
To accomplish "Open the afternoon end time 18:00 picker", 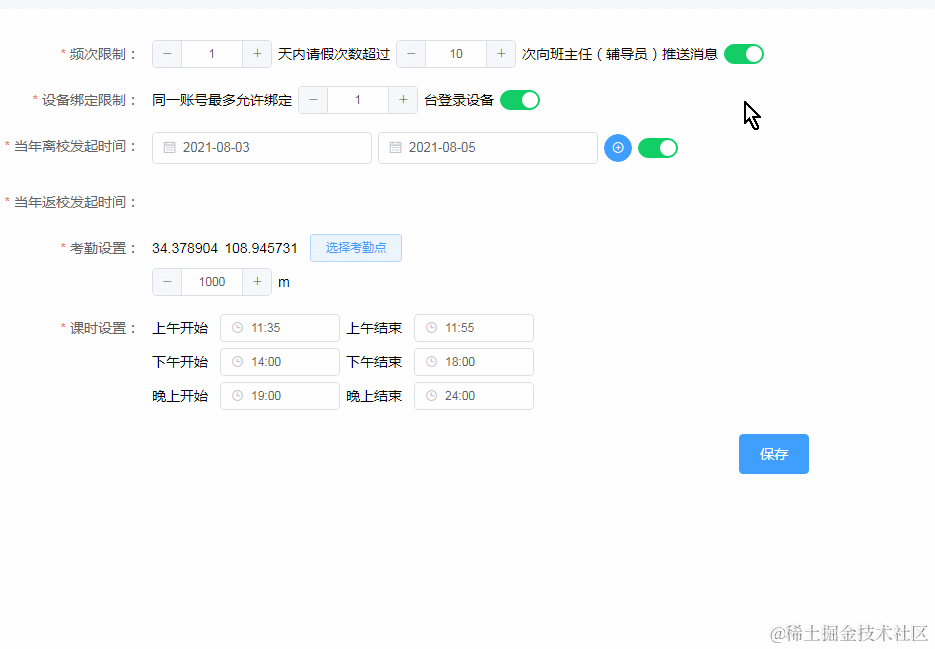I will click(x=473, y=361).
